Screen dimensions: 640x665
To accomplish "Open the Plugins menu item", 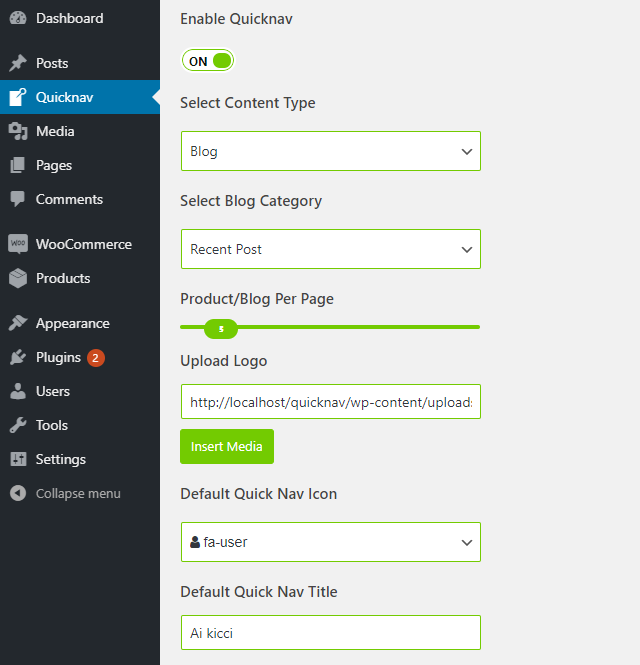I will (x=80, y=357).
